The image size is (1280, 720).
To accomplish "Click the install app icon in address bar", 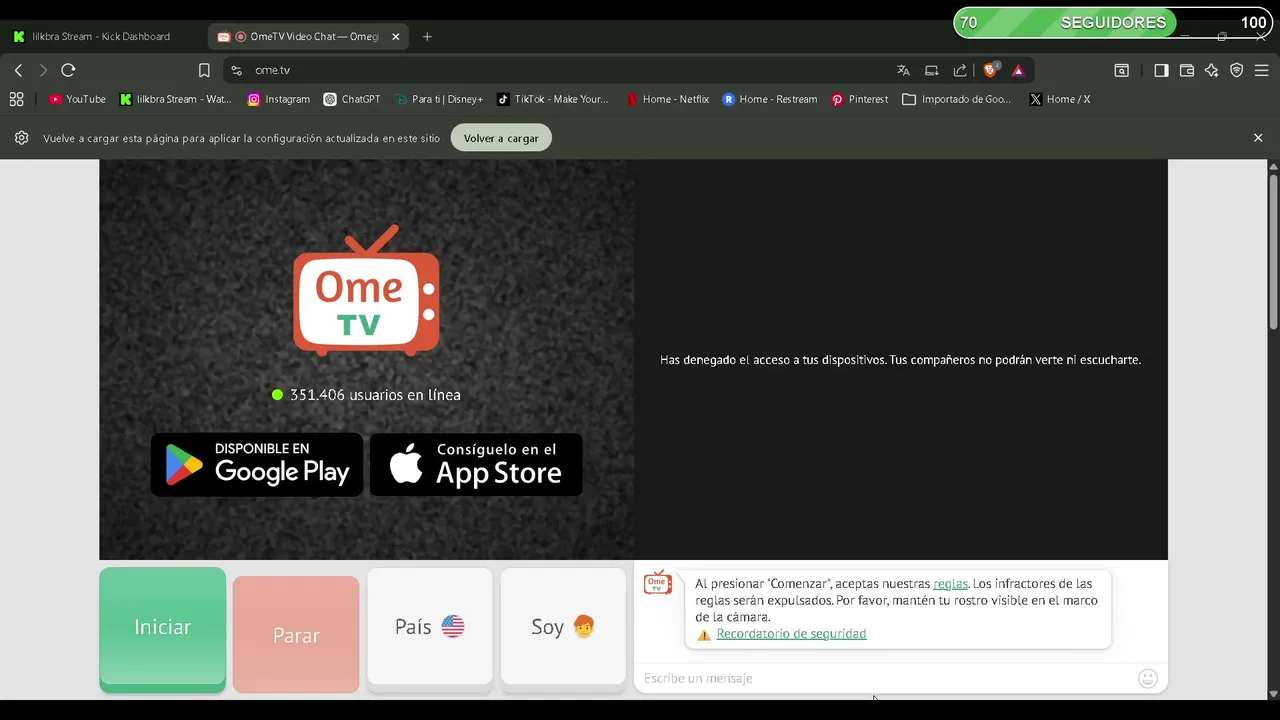I will click(x=931, y=70).
